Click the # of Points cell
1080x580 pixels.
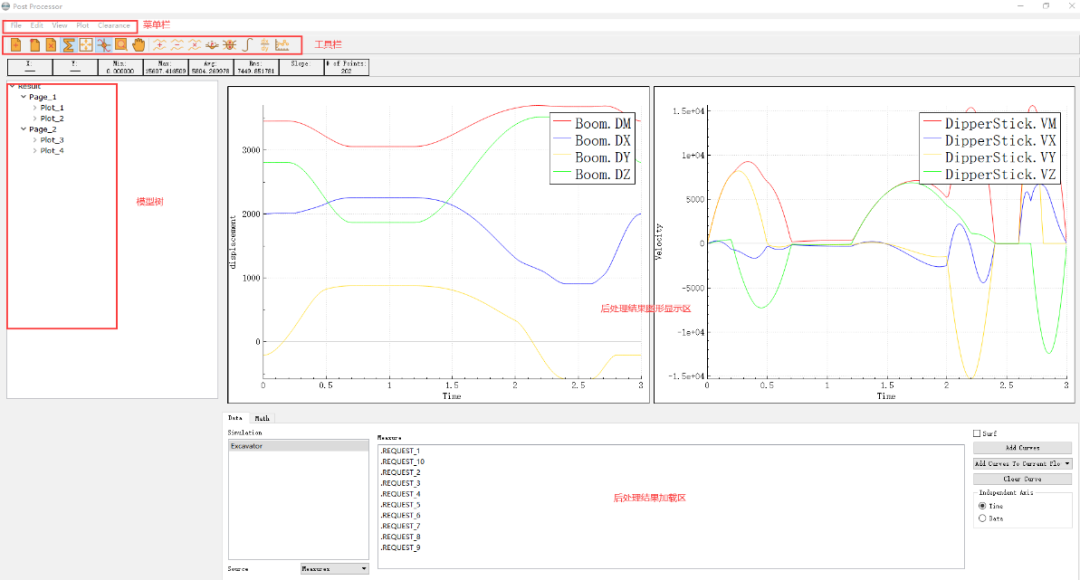pos(346,67)
